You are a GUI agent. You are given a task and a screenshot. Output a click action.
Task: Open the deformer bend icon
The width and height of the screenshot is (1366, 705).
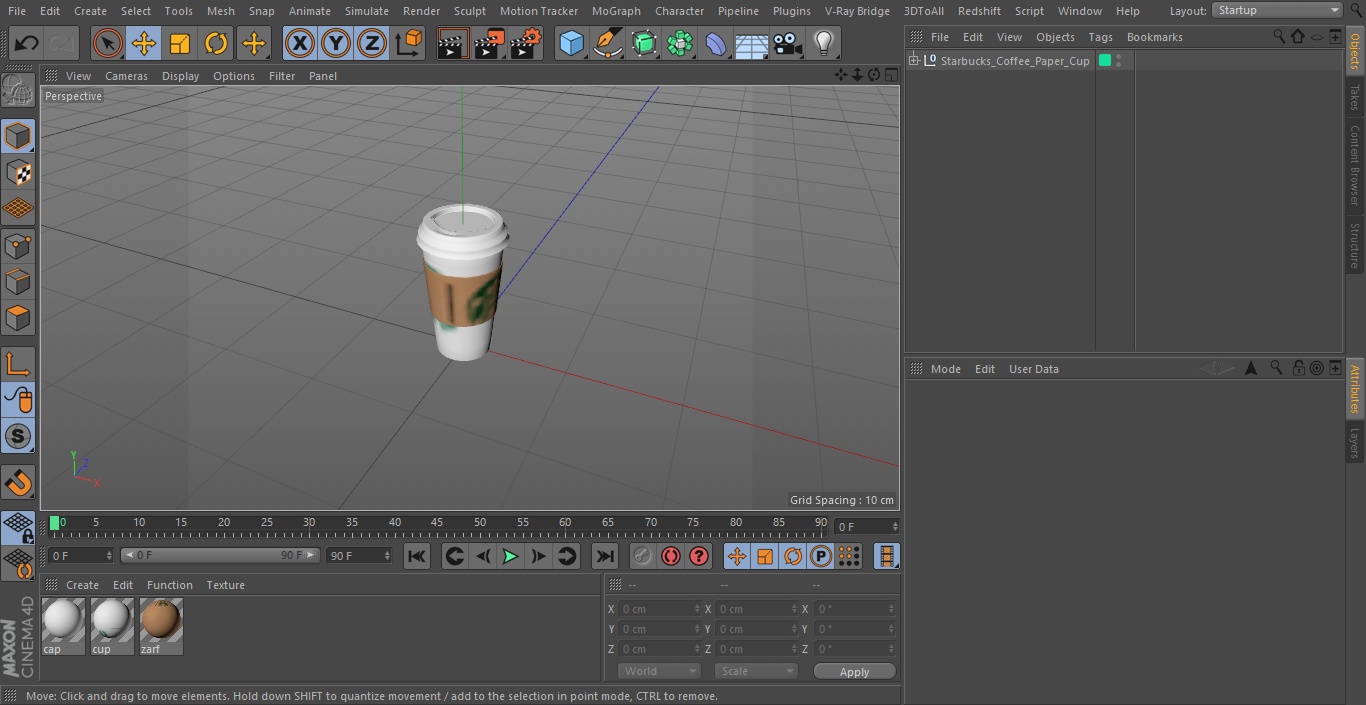coord(716,43)
